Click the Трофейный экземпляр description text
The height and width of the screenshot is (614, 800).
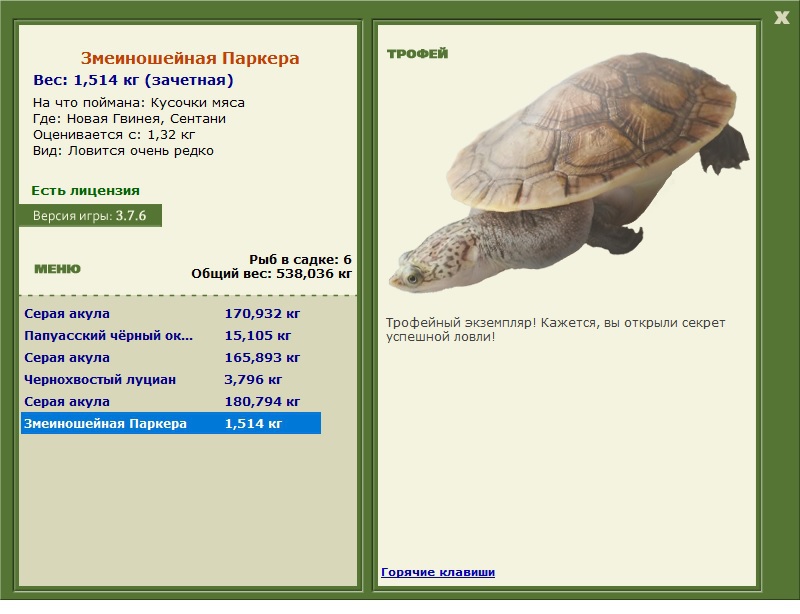(555, 330)
